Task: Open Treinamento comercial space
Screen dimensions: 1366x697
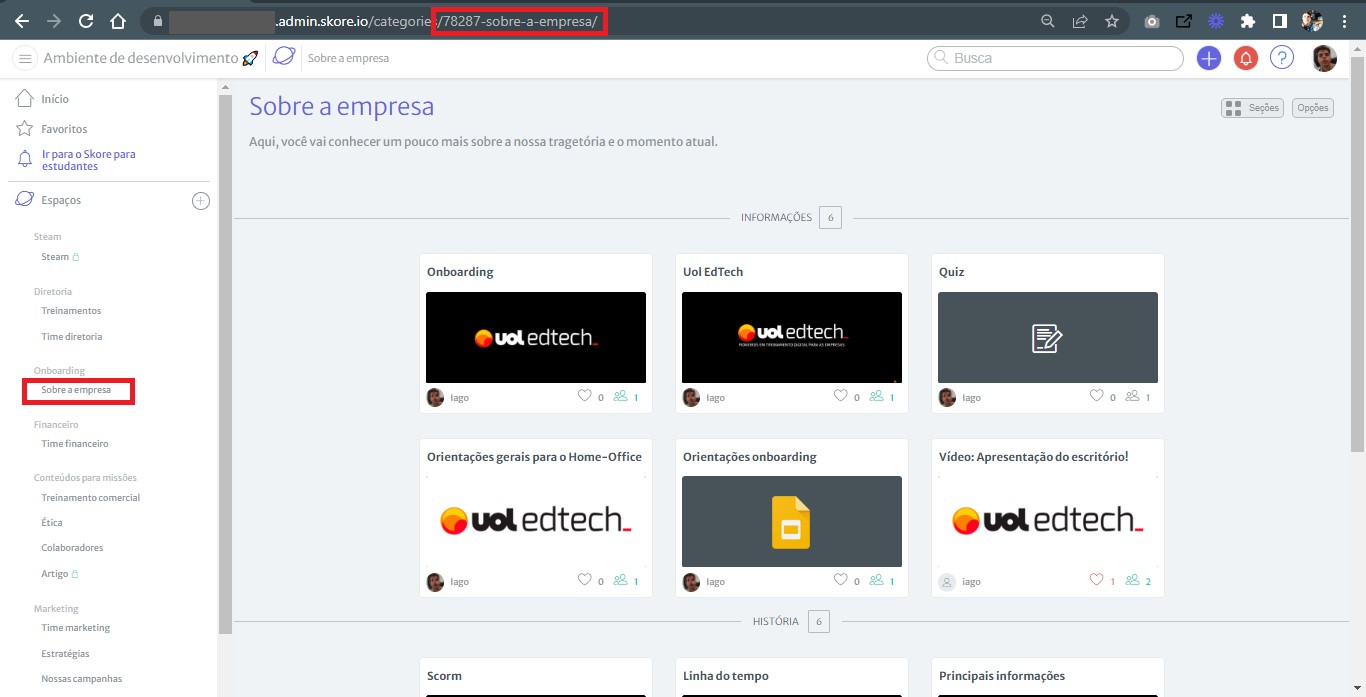Action: click(x=91, y=498)
